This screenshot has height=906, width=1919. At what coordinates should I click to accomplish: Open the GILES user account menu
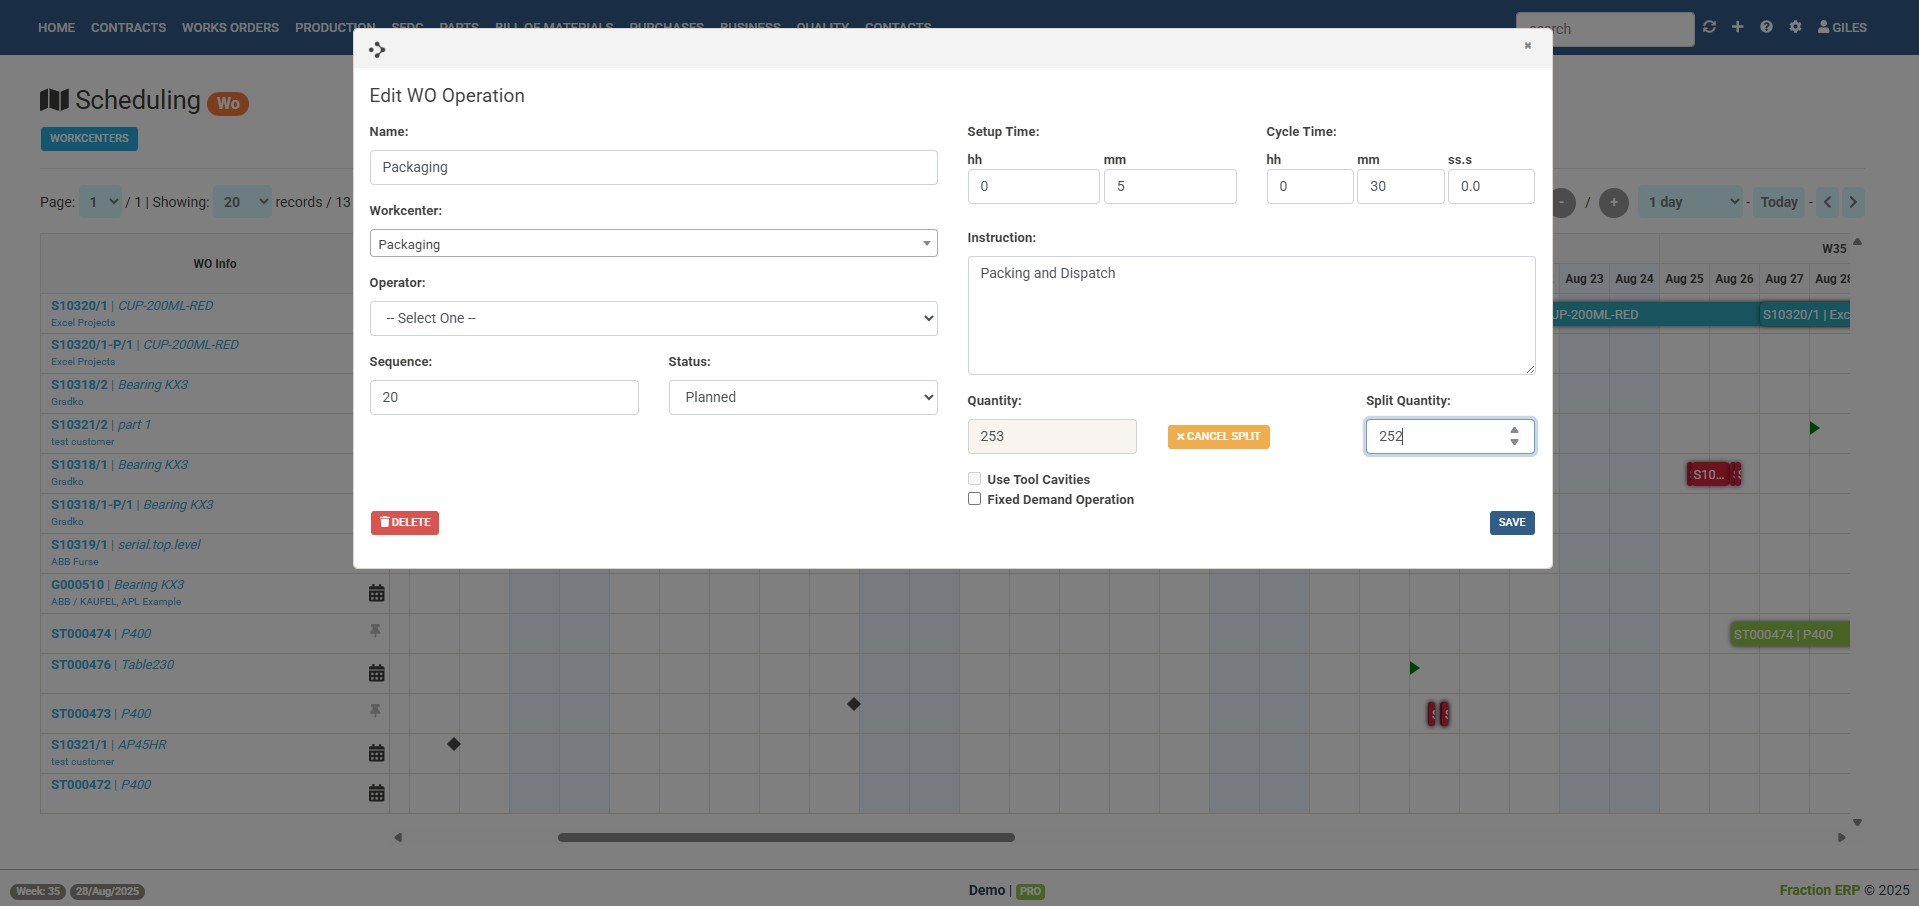coord(1841,27)
